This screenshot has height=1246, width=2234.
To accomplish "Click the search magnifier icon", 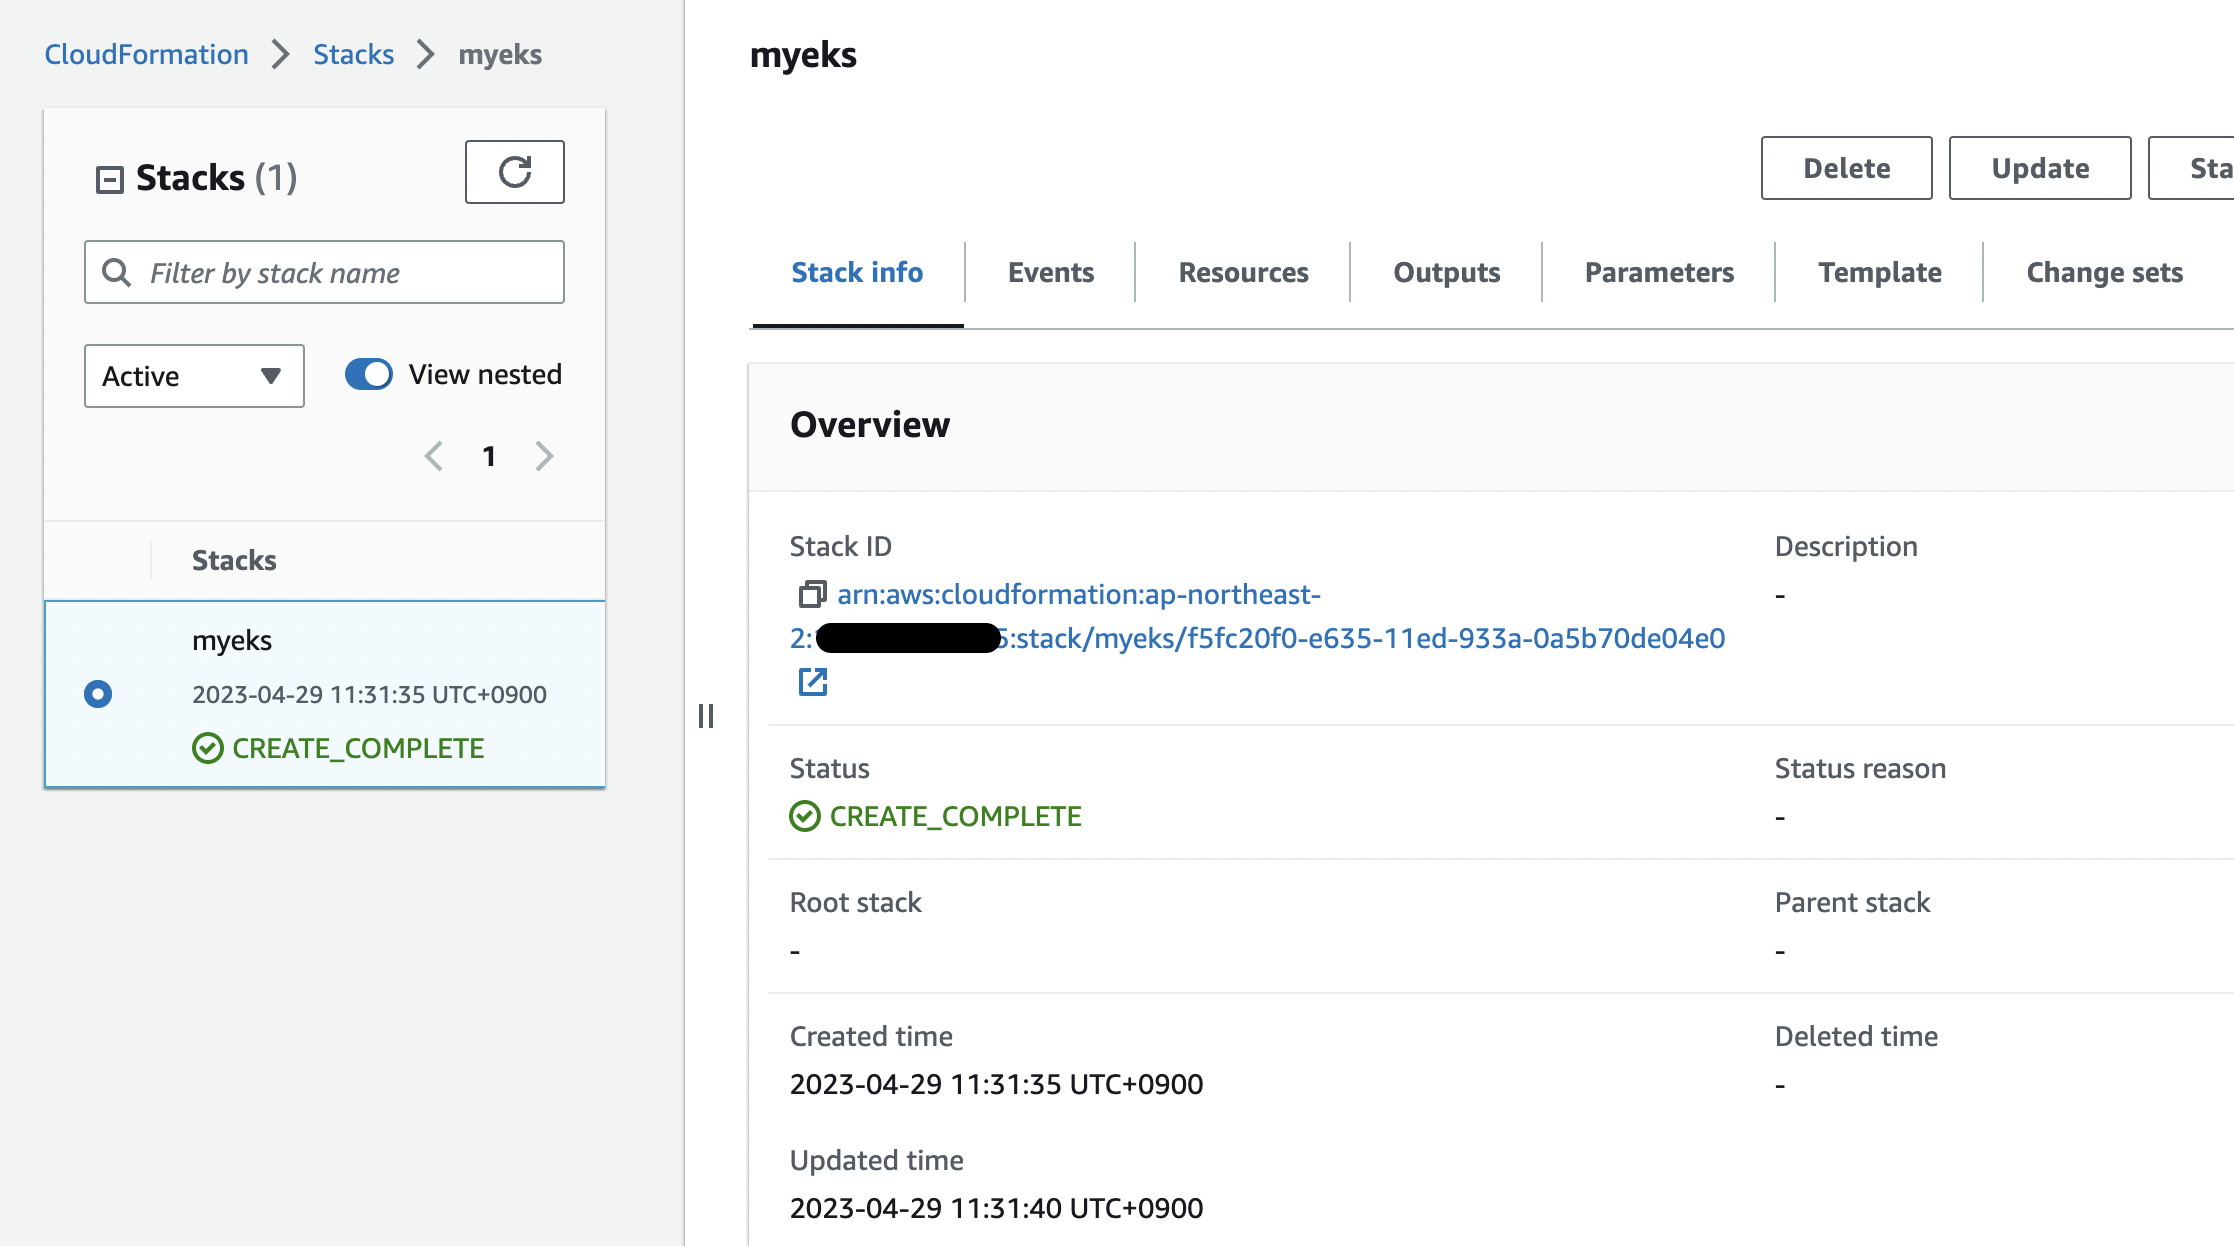I will pyautogui.click(x=117, y=272).
